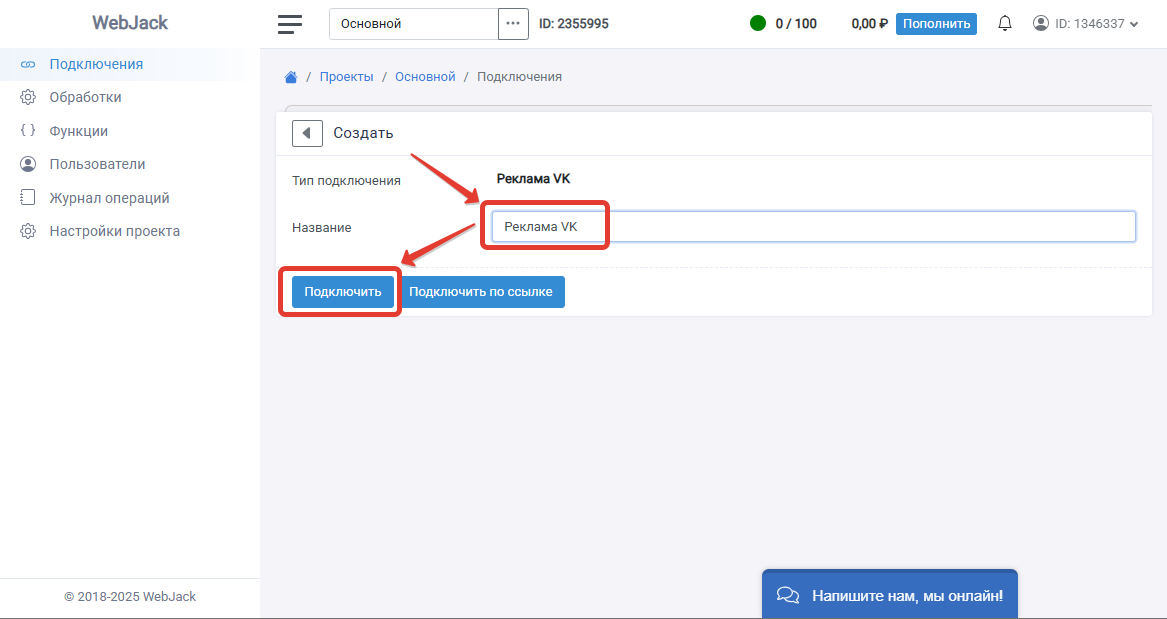Click the notification bell icon
1167x619 pixels.
click(1005, 23)
